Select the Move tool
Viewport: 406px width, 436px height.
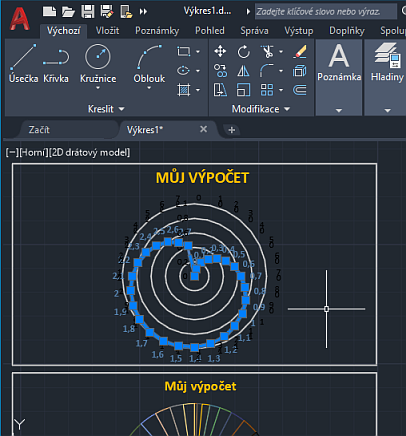tap(220, 51)
